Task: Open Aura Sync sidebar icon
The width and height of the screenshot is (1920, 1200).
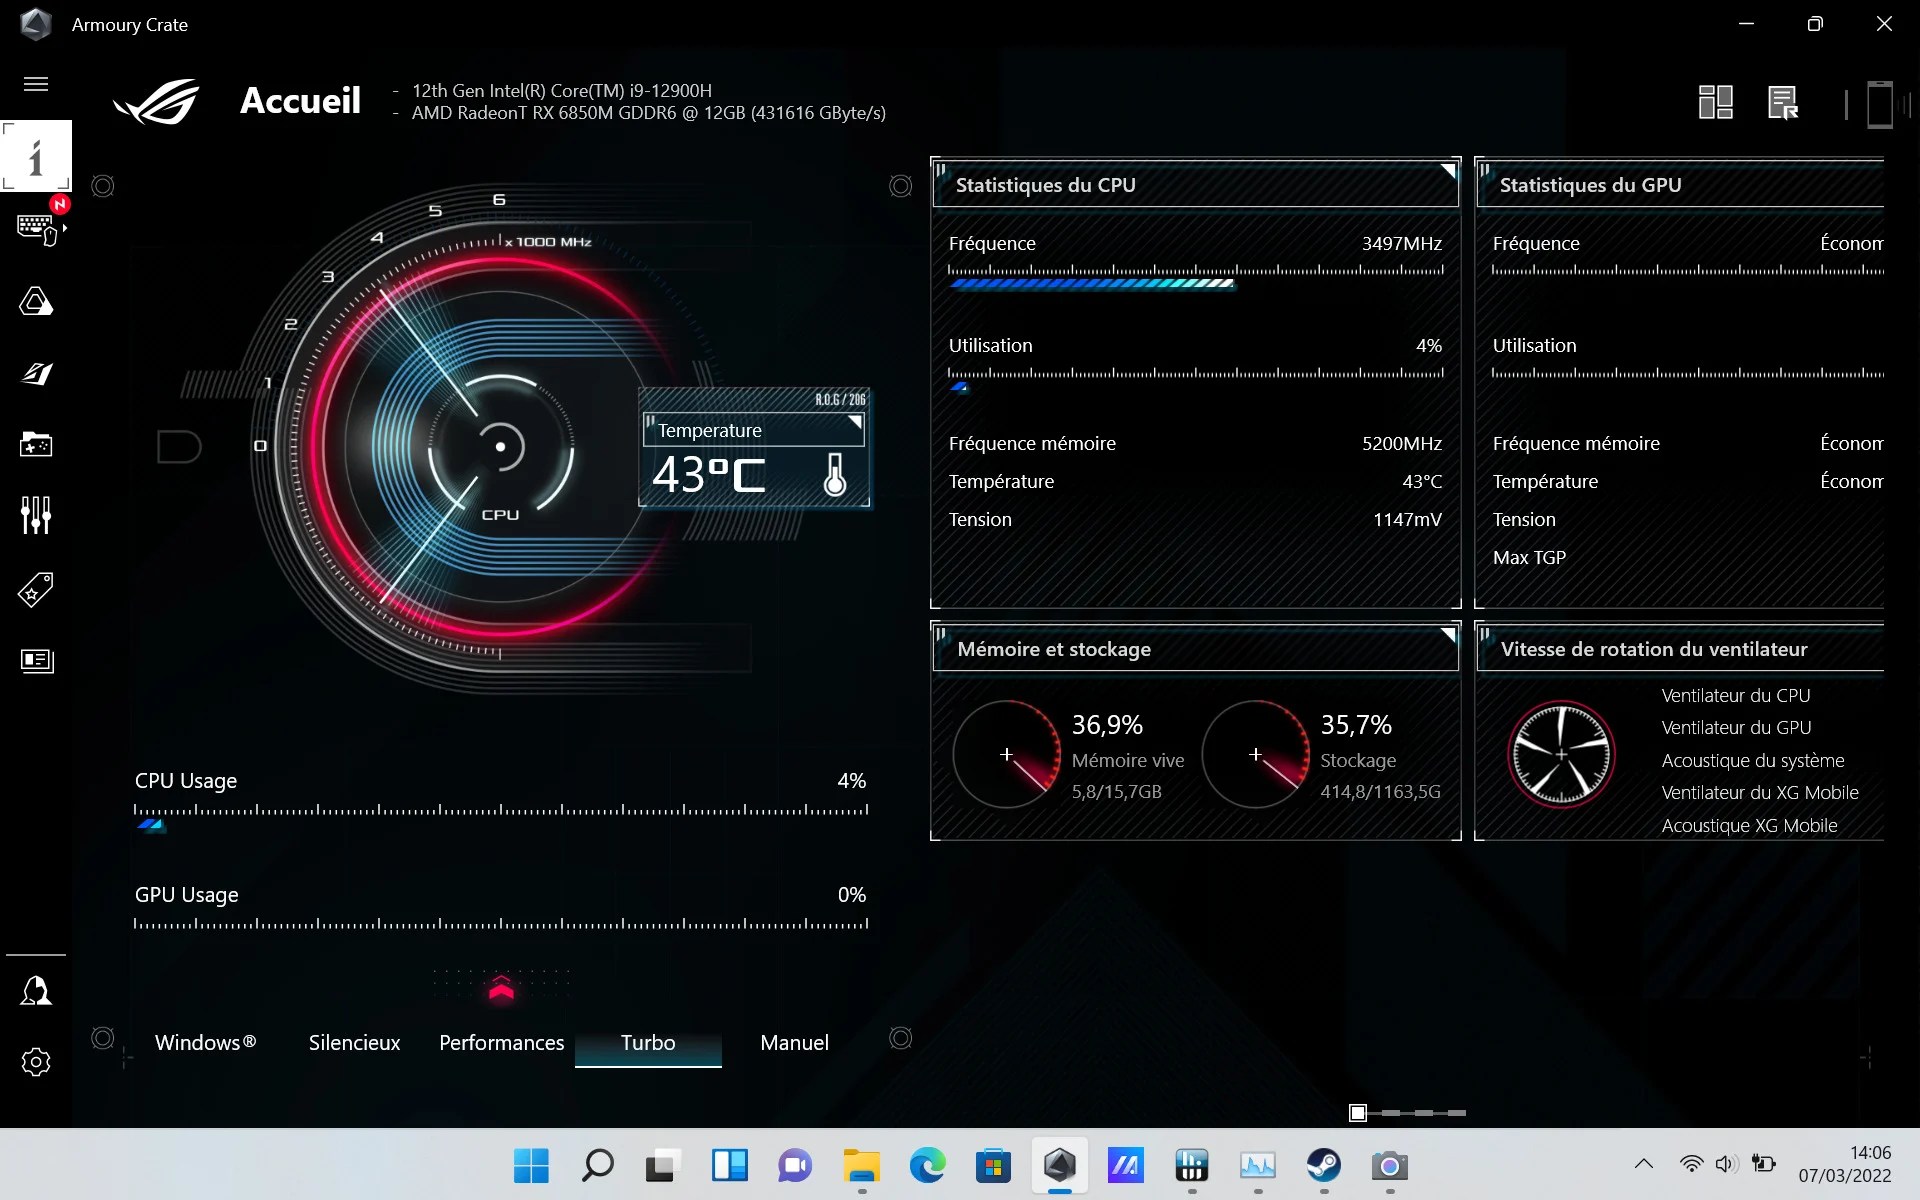Action: pyautogui.click(x=36, y=301)
